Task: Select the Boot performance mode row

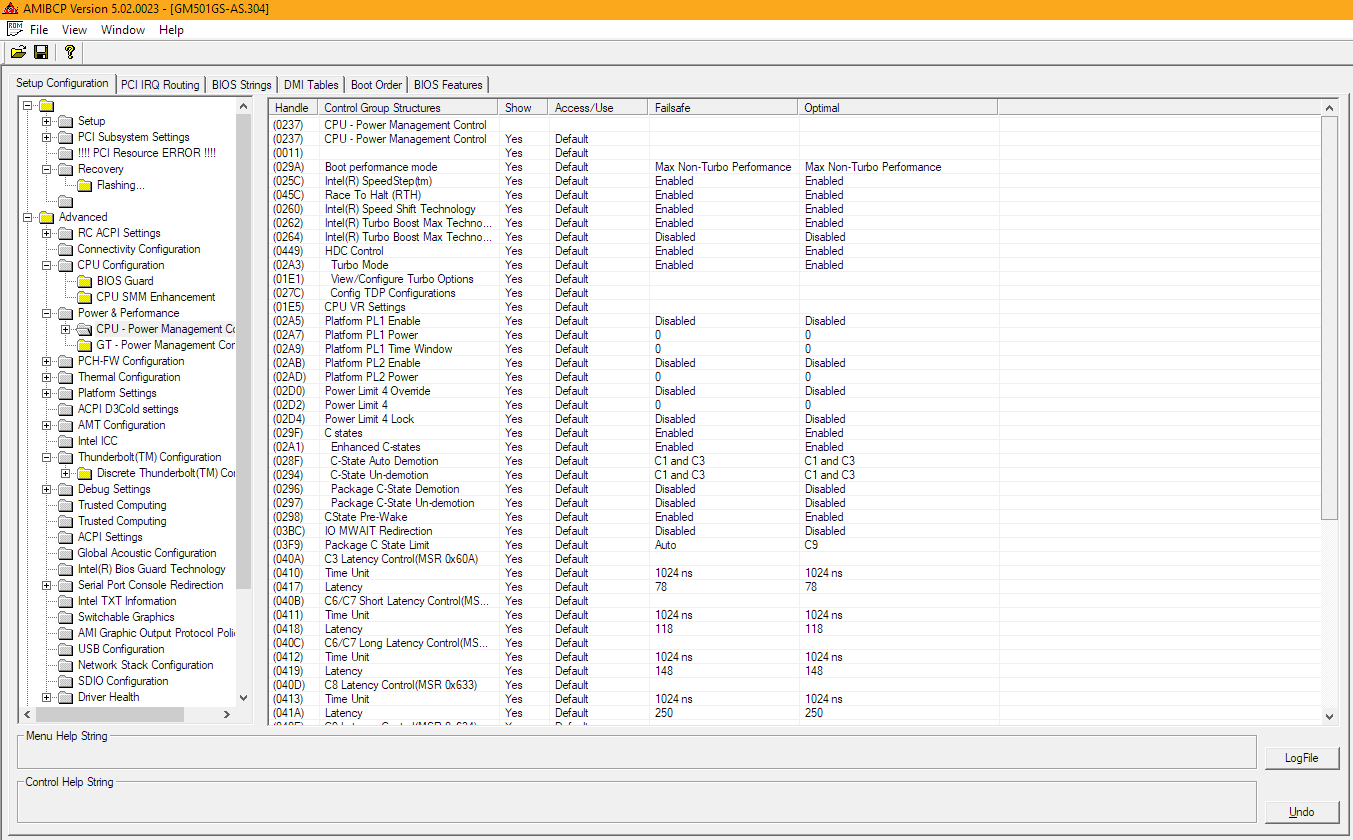Action: click(795, 167)
